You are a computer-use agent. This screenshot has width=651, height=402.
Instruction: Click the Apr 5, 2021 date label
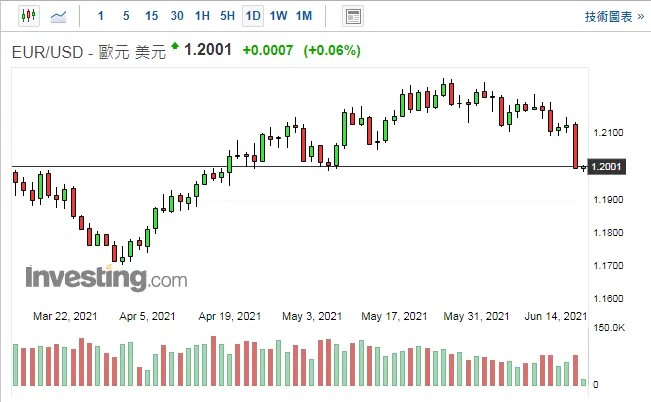coord(147,316)
